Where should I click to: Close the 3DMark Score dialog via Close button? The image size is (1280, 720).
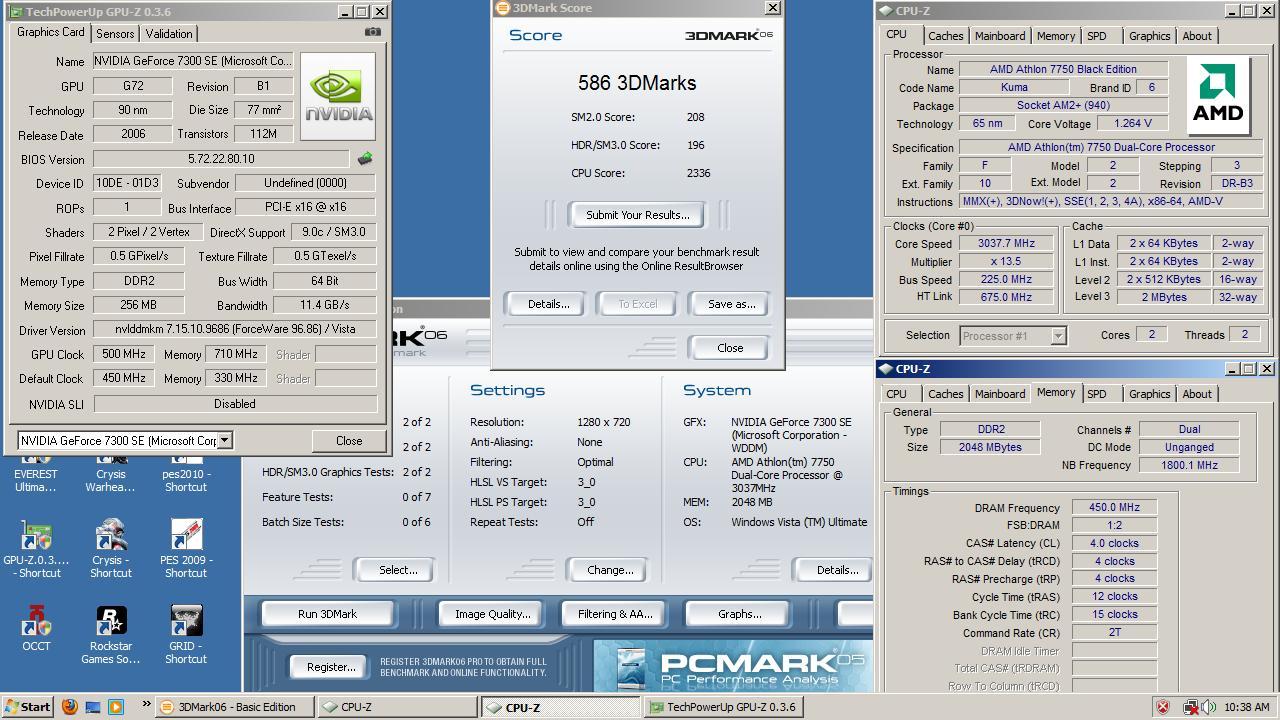tap(730, 348)
